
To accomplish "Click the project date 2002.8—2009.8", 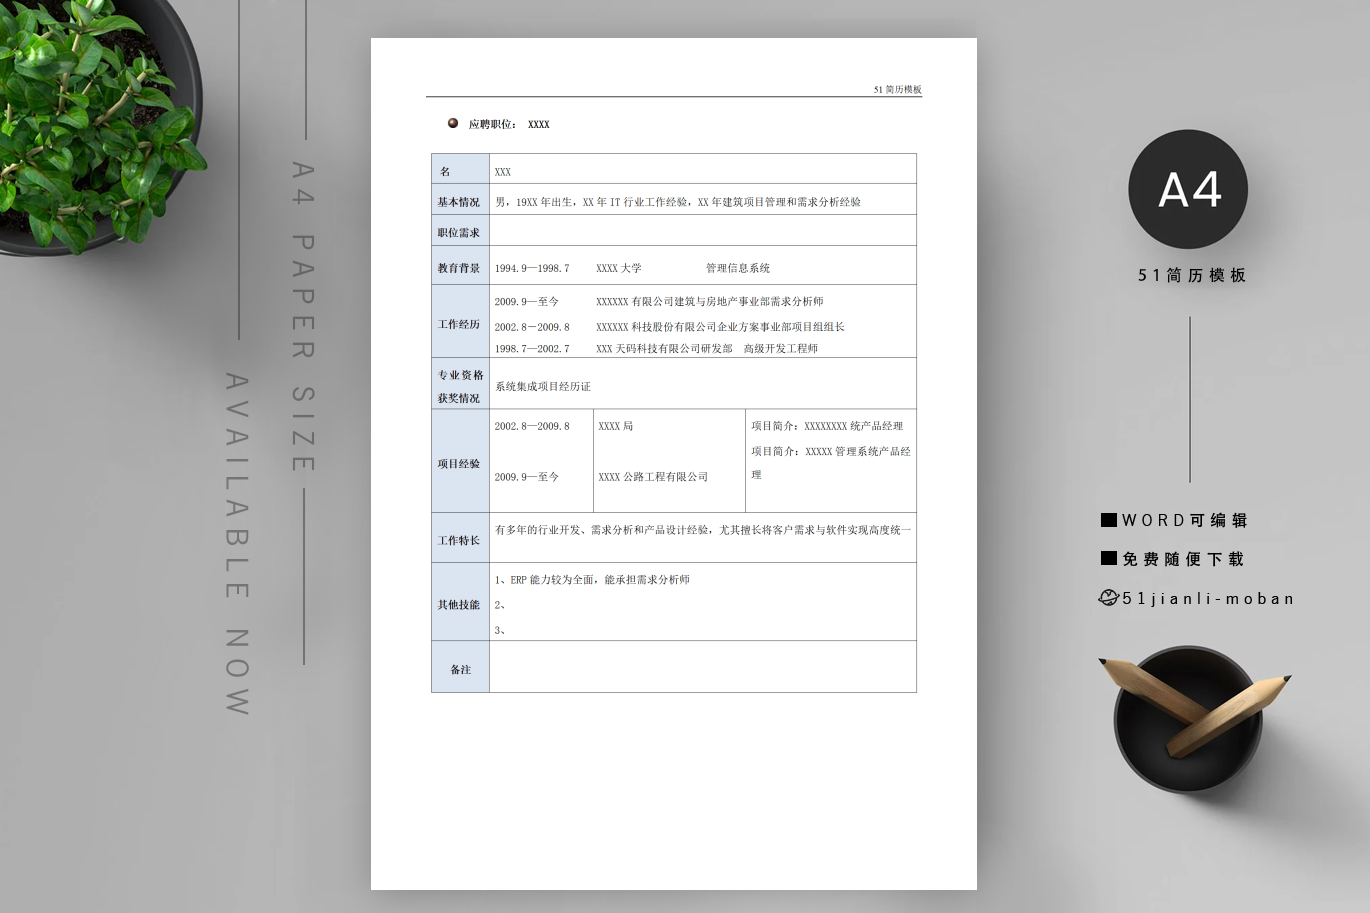I will tap(532, 426).
